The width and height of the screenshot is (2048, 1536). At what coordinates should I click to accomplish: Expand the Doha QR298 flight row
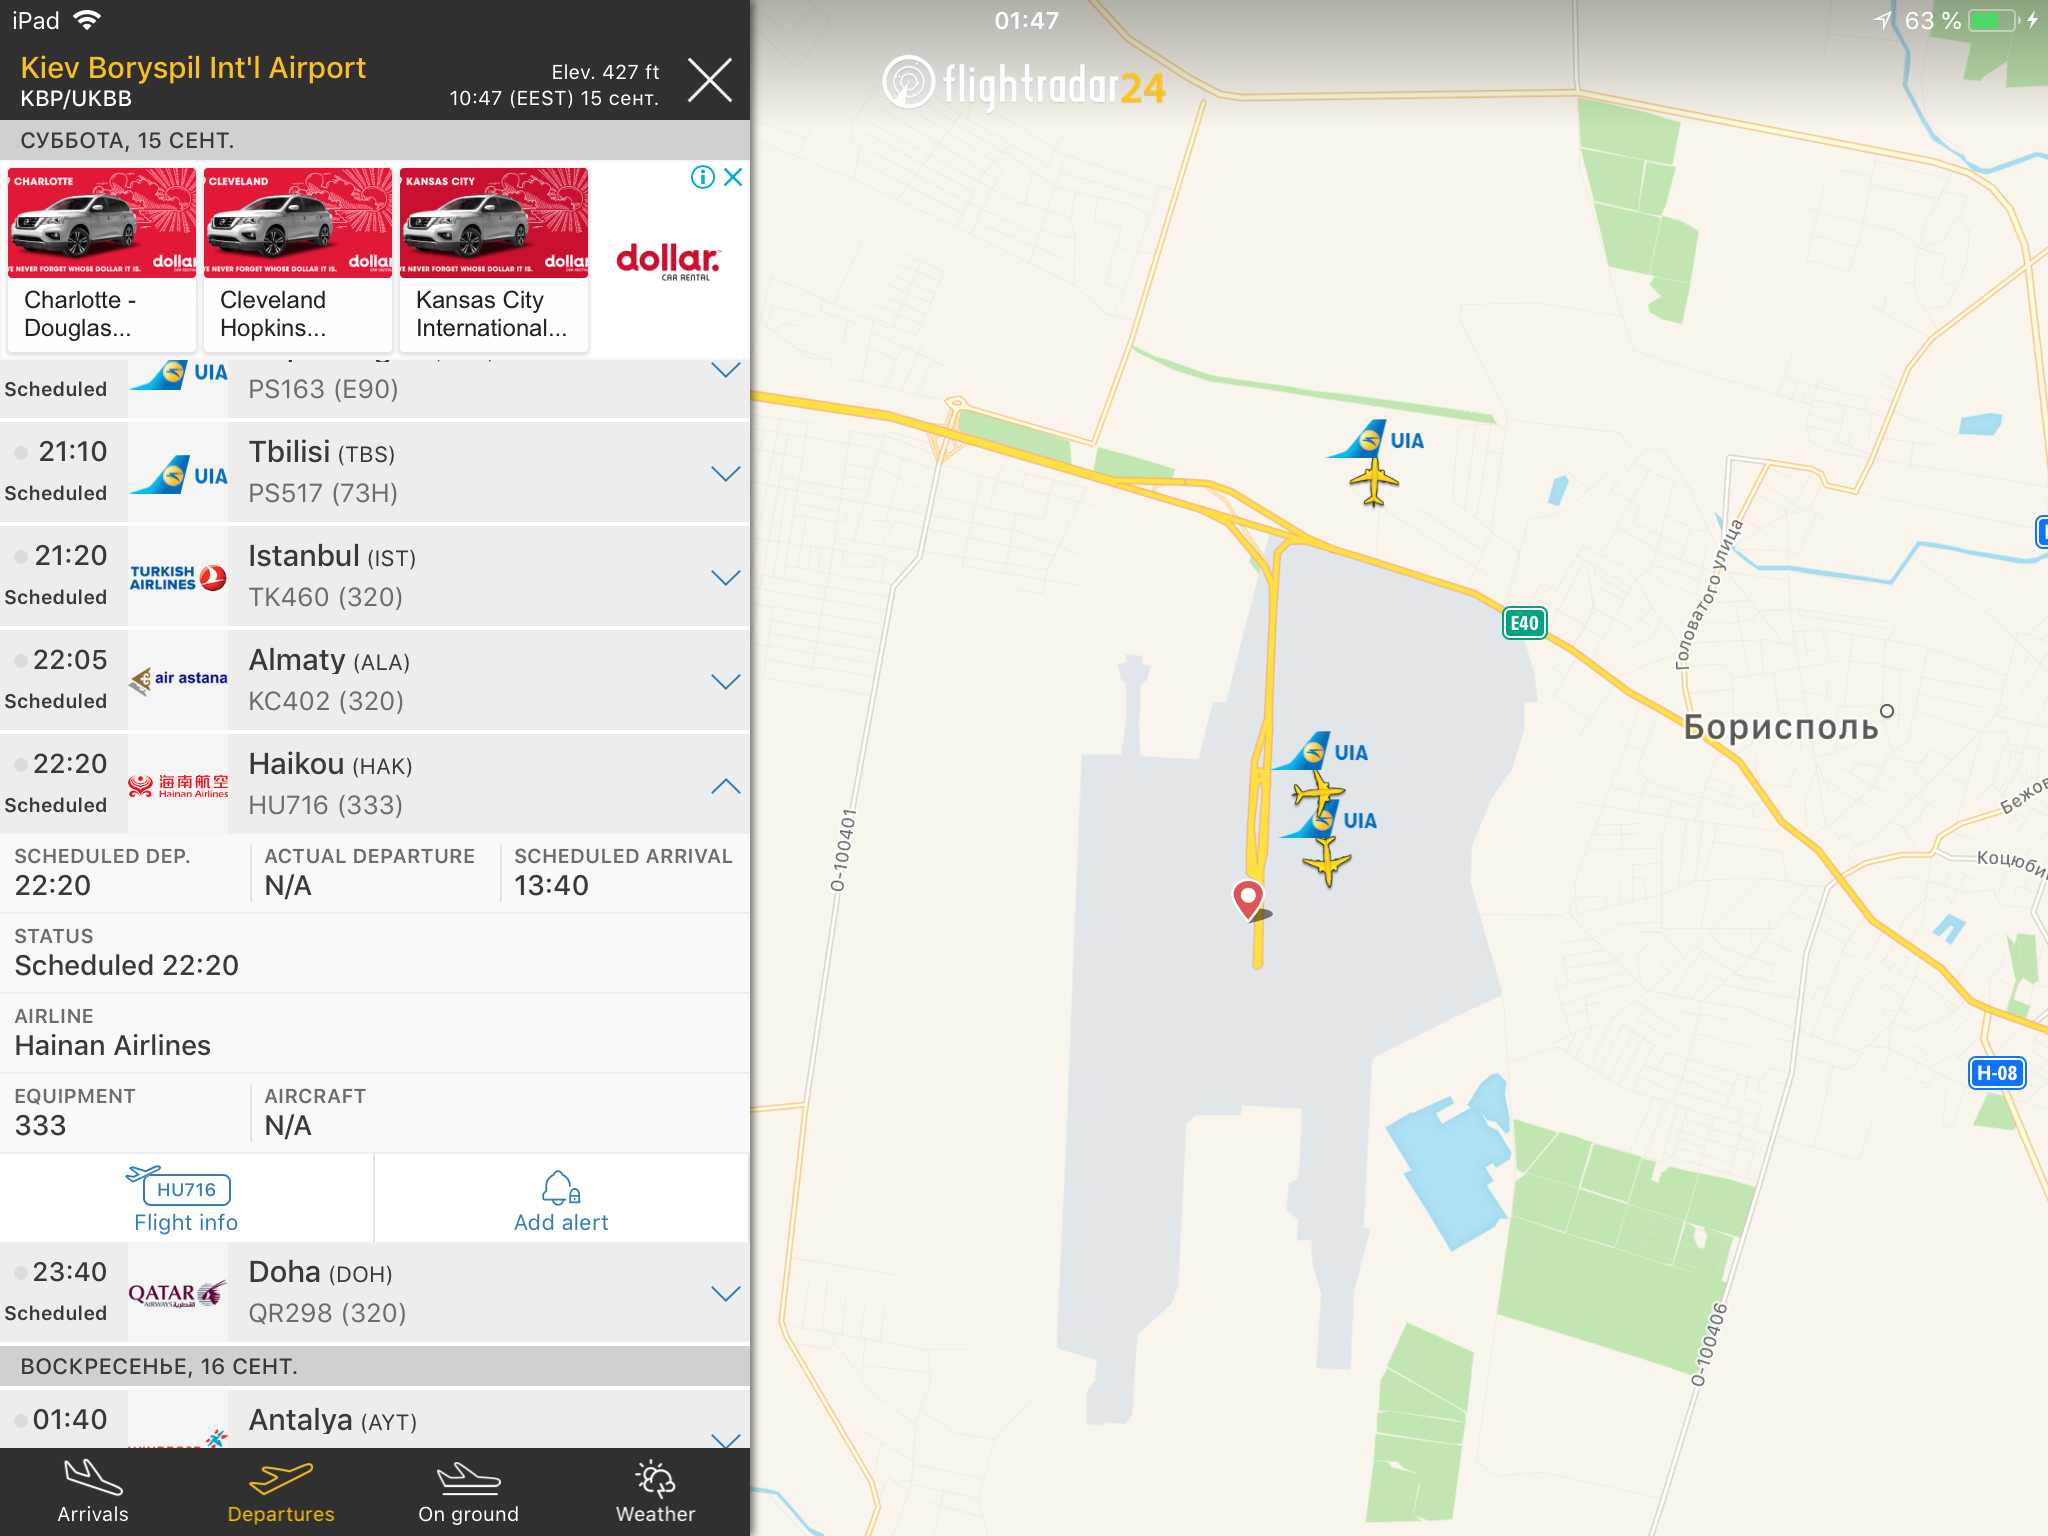tap(725, 1294)
